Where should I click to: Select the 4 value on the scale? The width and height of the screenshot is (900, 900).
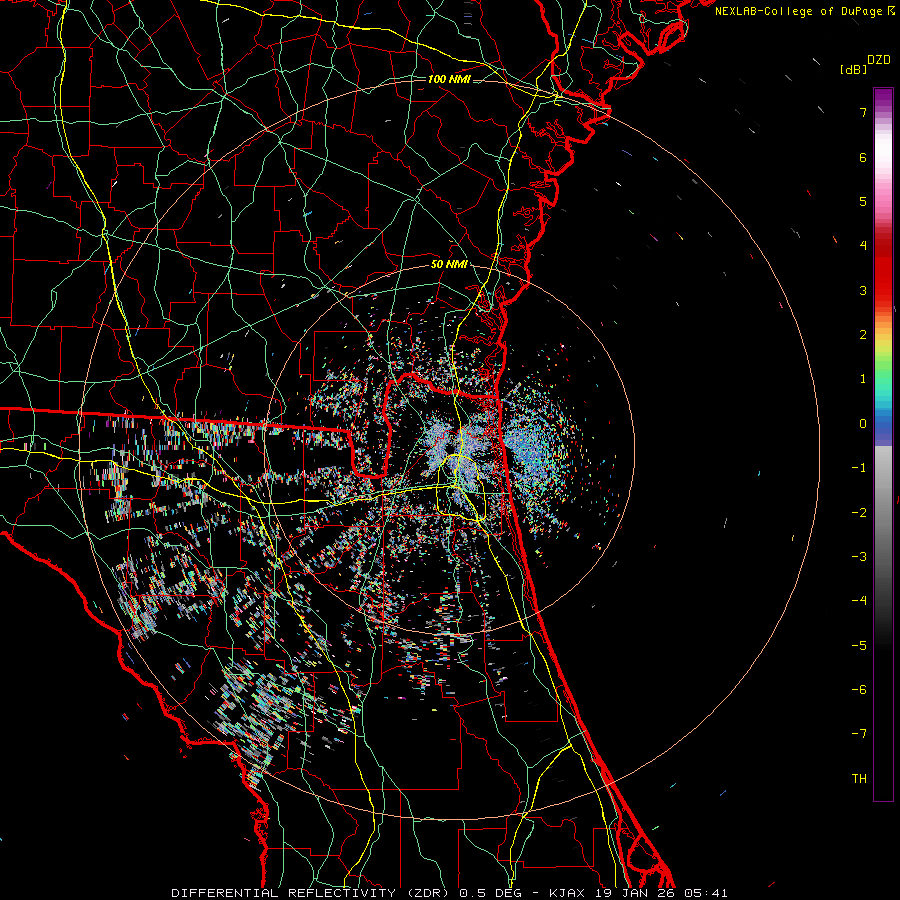(x=863, y=246)
